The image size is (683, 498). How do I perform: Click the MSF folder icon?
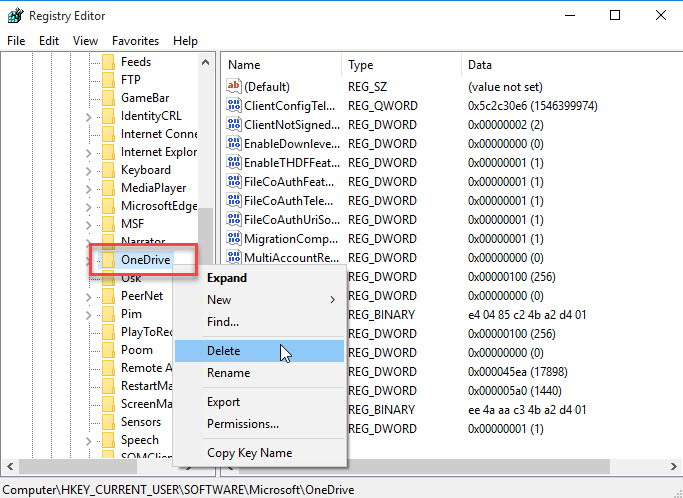(108, 224)
